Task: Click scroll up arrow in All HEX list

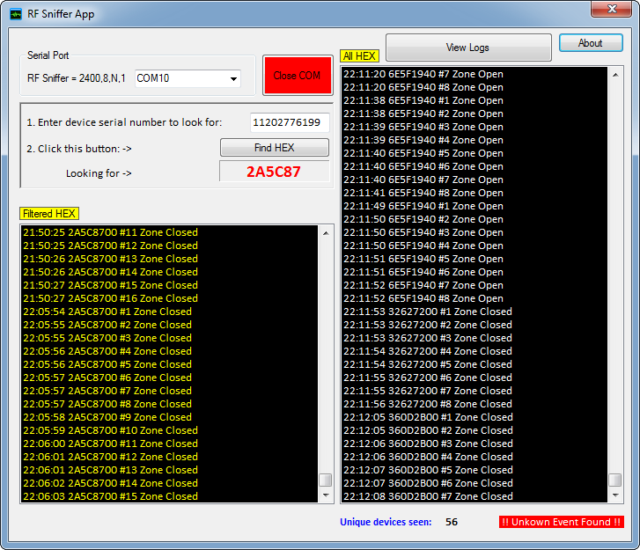Action: click(x=616, y=75)
